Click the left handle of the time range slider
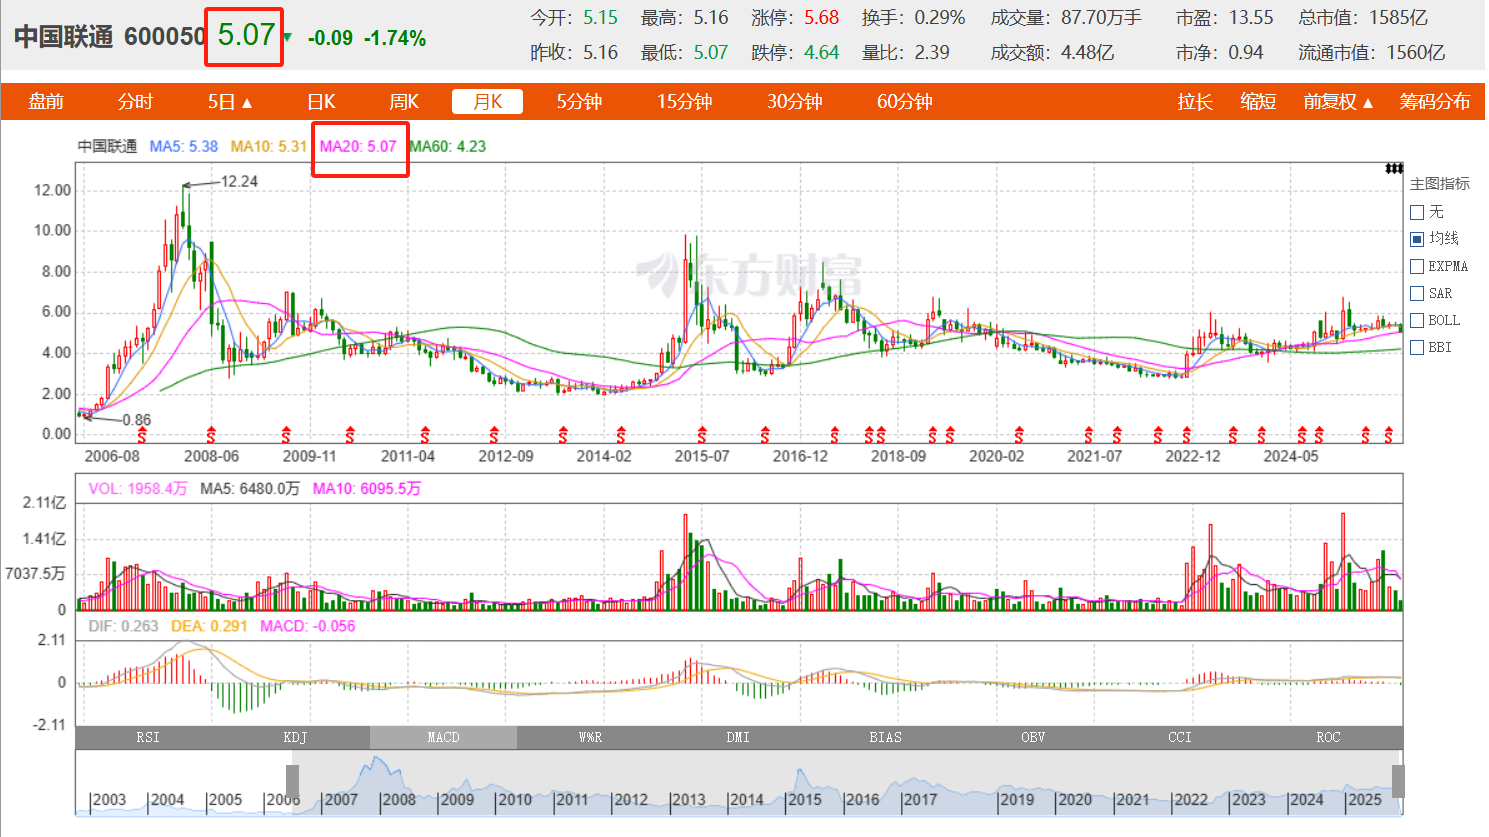 pyautogui.click(x=292, y=781)
